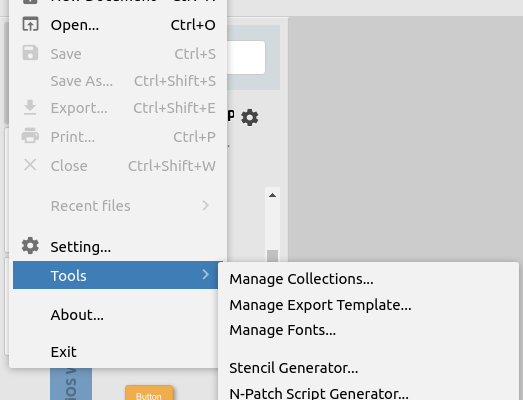Viewport: 523px width, 400px height.
Task: Click the Print printer icon
Action: [x=30, y=136]
